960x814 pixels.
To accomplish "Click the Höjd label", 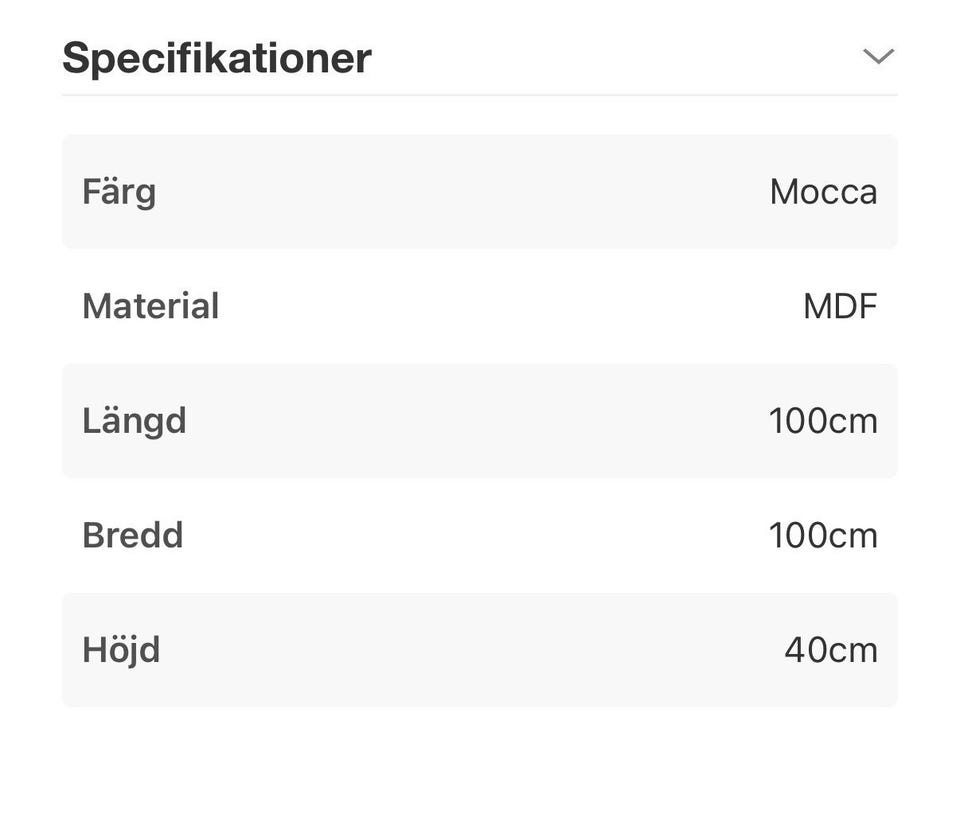I will (x=121, y=650).
